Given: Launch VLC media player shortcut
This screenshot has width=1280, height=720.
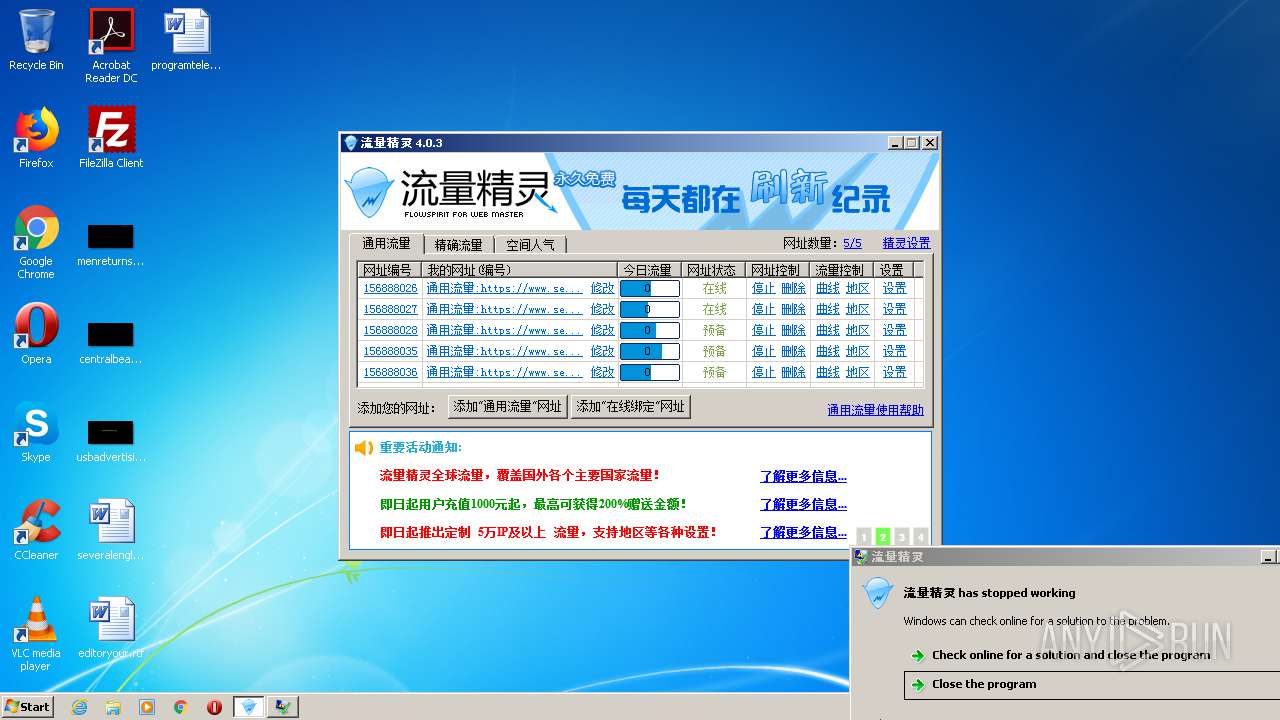Looking at the screenshot, I should [36, 634].
